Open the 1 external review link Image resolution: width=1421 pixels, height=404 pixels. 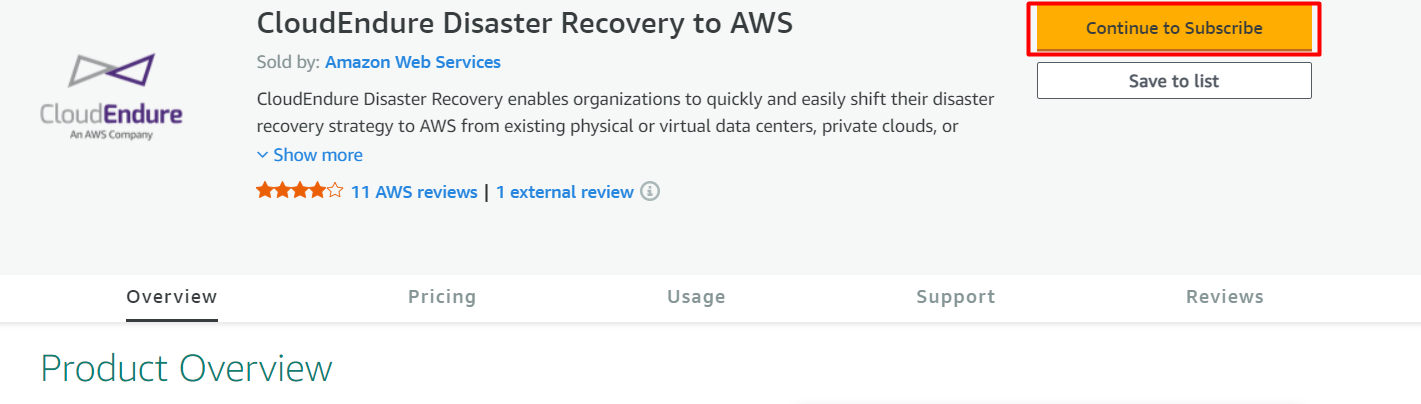(x=565, y=191)
